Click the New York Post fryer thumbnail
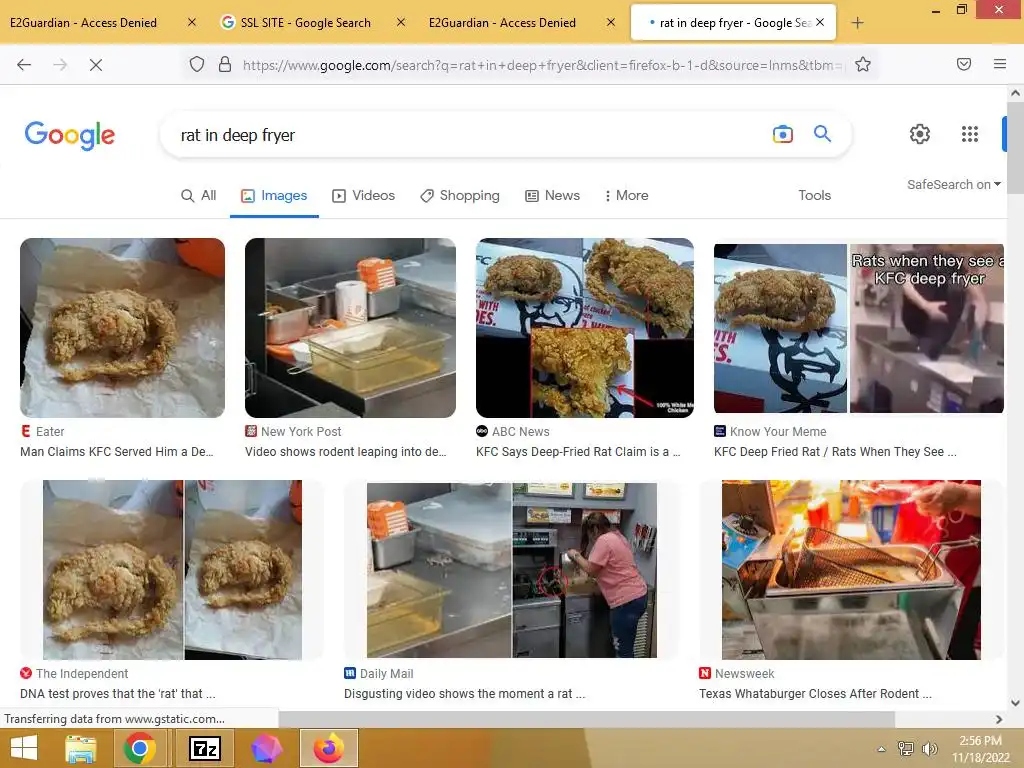The image size is (1024, 768). [350, 328]
